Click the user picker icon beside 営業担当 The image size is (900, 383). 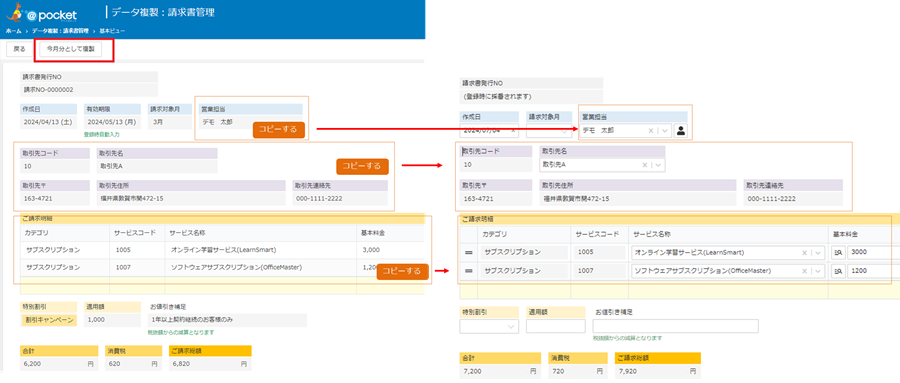click(x=681, y=130)
